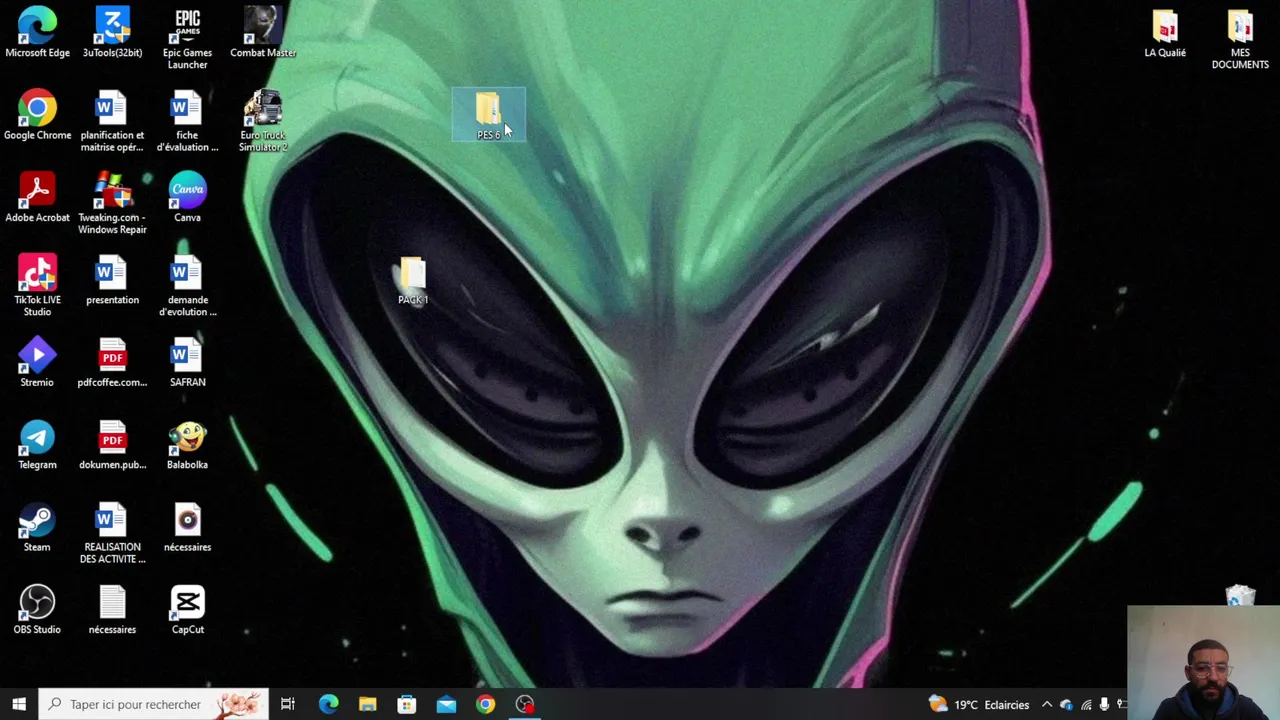Select the demande d'evolution Word document
This screenshot has width=1280, height=720.
pos(187,285)
